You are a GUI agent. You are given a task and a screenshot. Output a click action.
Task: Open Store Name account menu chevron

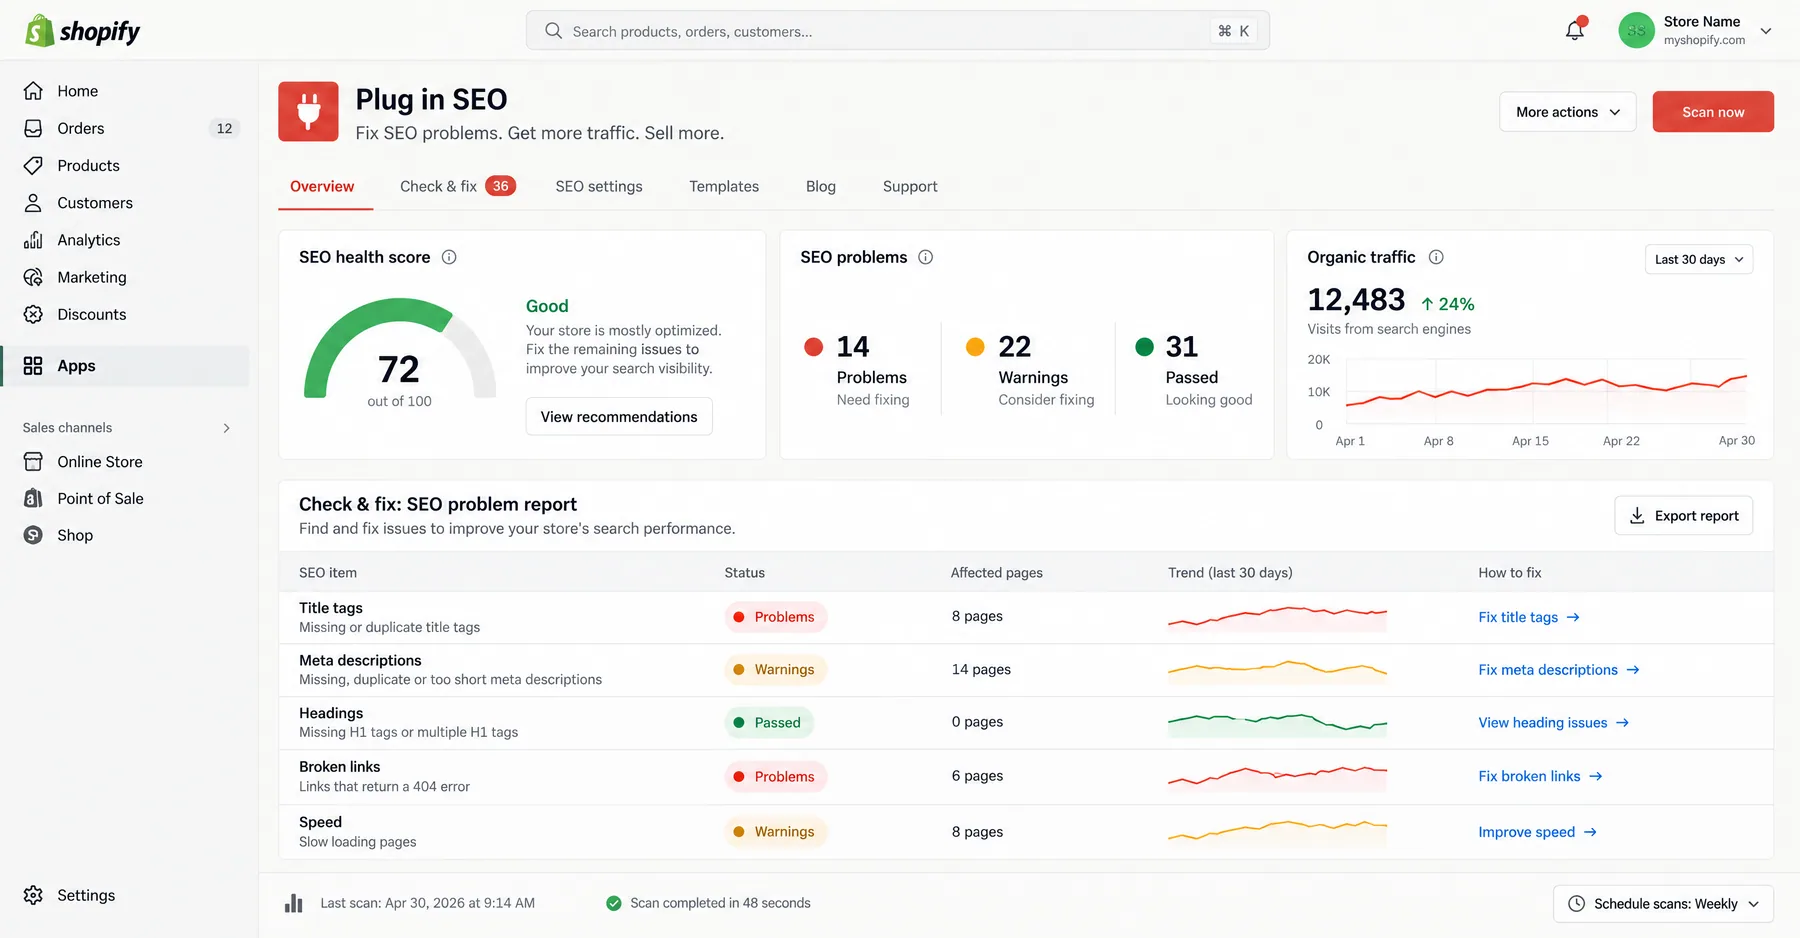[x=1766, y=31]
